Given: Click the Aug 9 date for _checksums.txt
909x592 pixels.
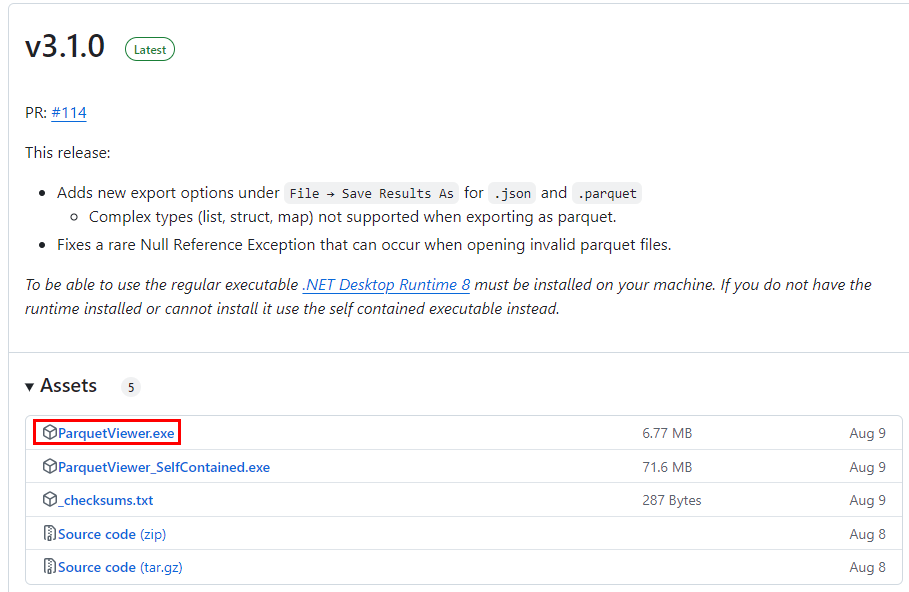Looking at the screenshot, I should pos(867,500).
